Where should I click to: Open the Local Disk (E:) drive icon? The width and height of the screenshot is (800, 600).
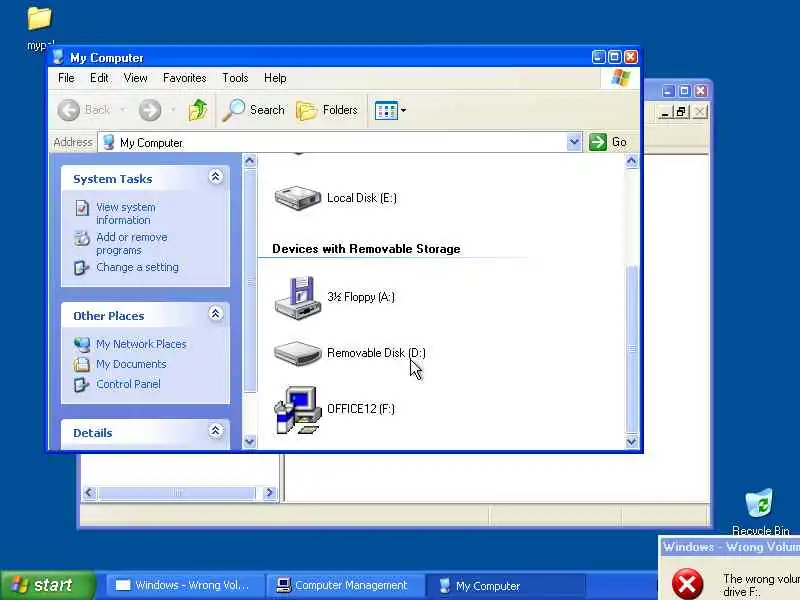pos(298,198)
